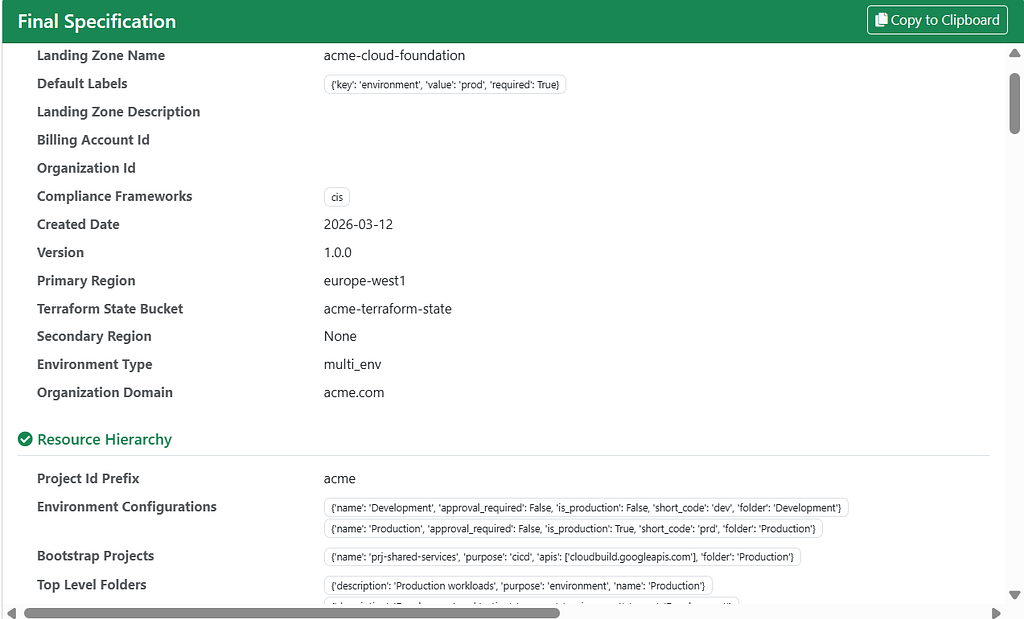Select the Resource Hierarchy section heading

104,439
